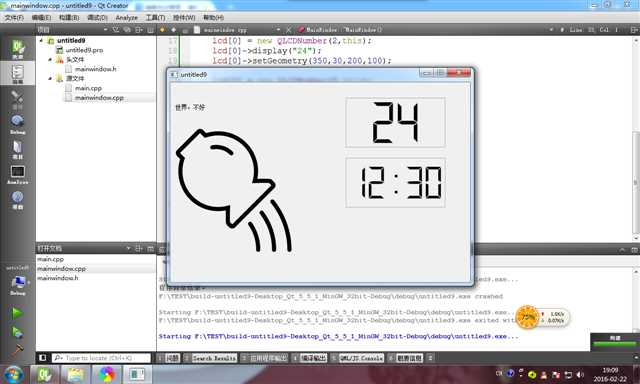The image size is (640, 384).
Task: Select mainwindow.cpp in open documents list
Action: click(x=62, y=269)
